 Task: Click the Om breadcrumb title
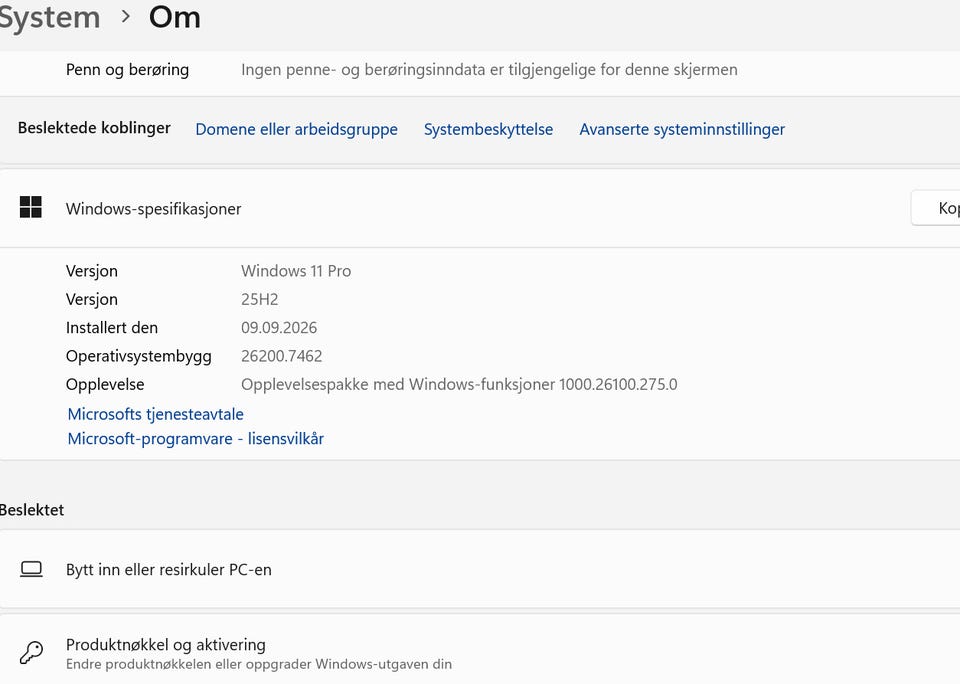point(174,17)
